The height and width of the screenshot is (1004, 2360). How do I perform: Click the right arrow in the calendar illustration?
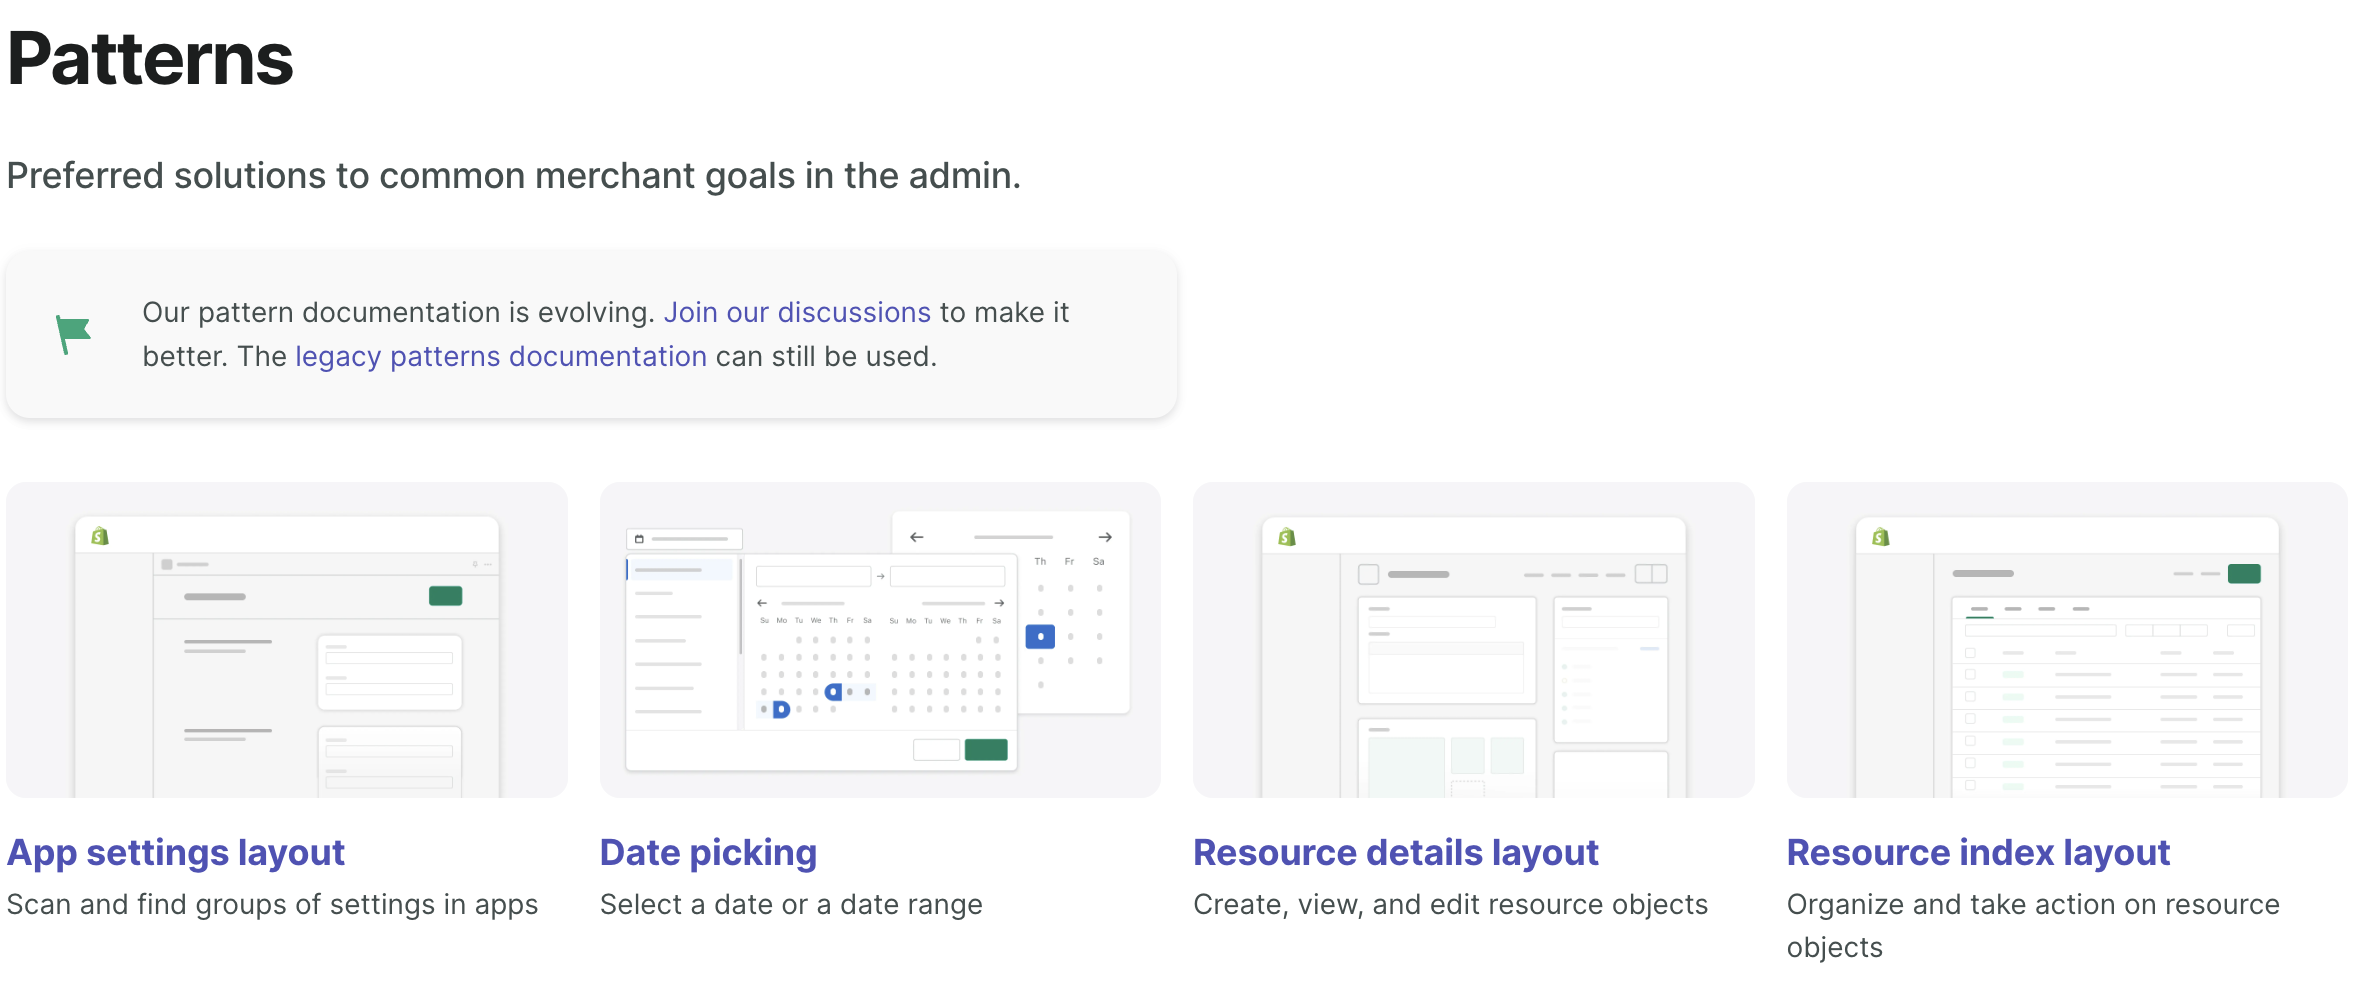pos(1107,537)
